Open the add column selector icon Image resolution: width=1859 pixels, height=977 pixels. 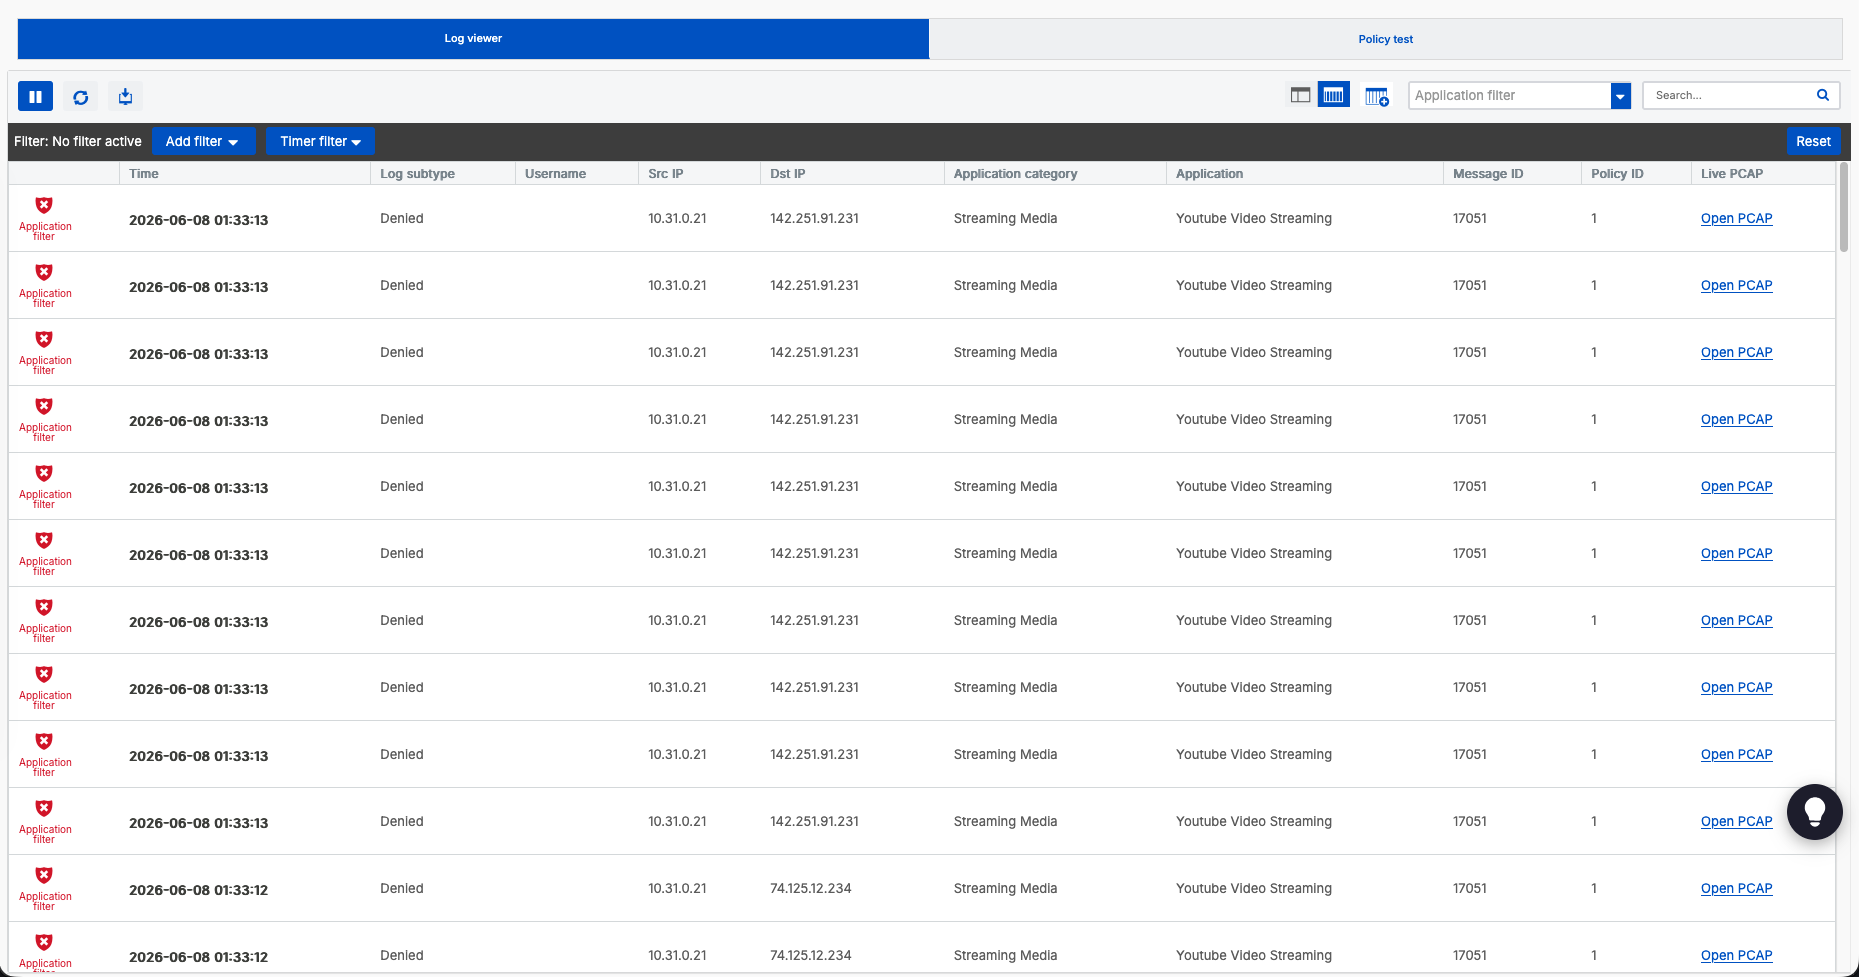click(1377, 96)
